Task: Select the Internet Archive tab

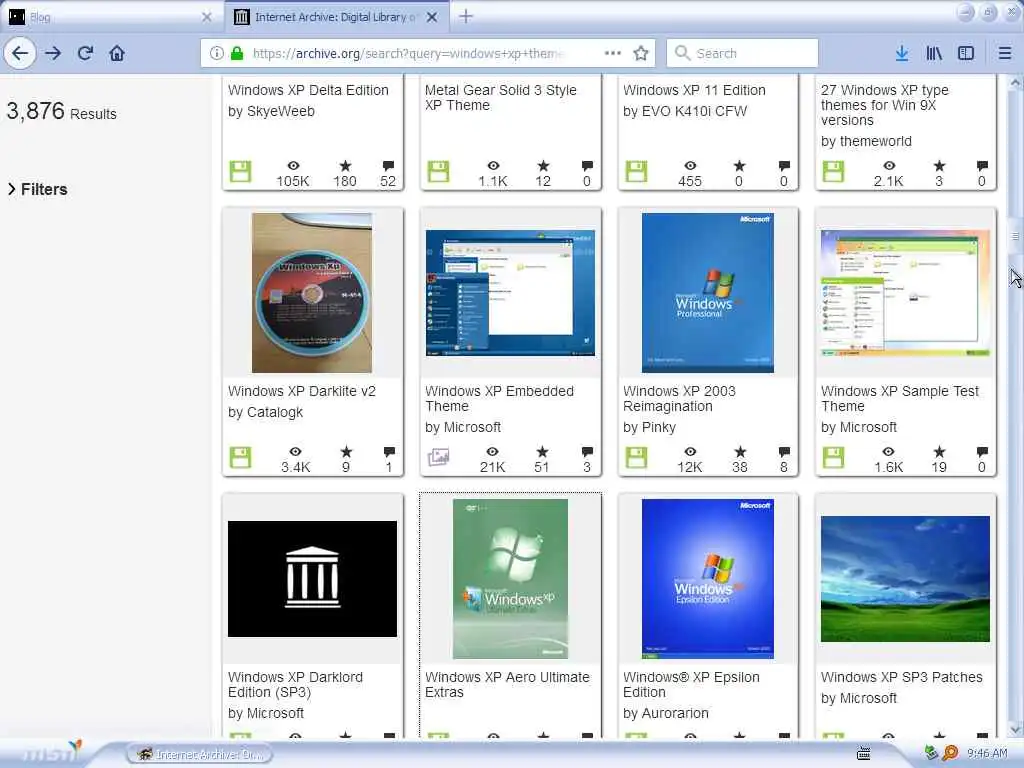Action: [336, 17]
